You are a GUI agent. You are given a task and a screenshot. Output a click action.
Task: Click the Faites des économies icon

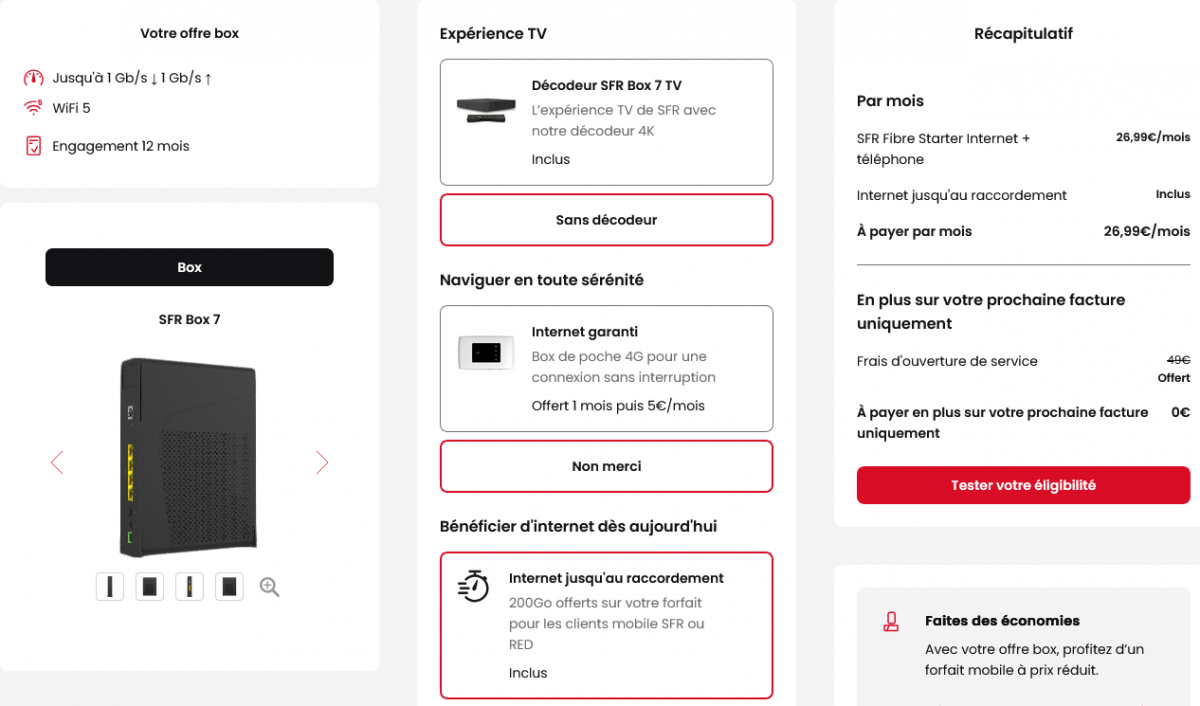pos(891,622)
